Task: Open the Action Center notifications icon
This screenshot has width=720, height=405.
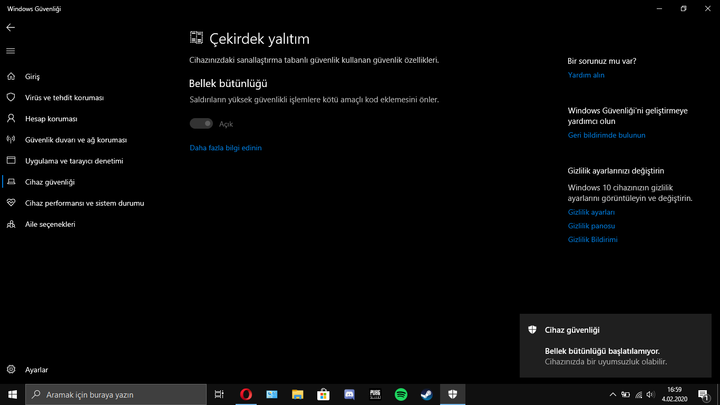Action: 703,394
